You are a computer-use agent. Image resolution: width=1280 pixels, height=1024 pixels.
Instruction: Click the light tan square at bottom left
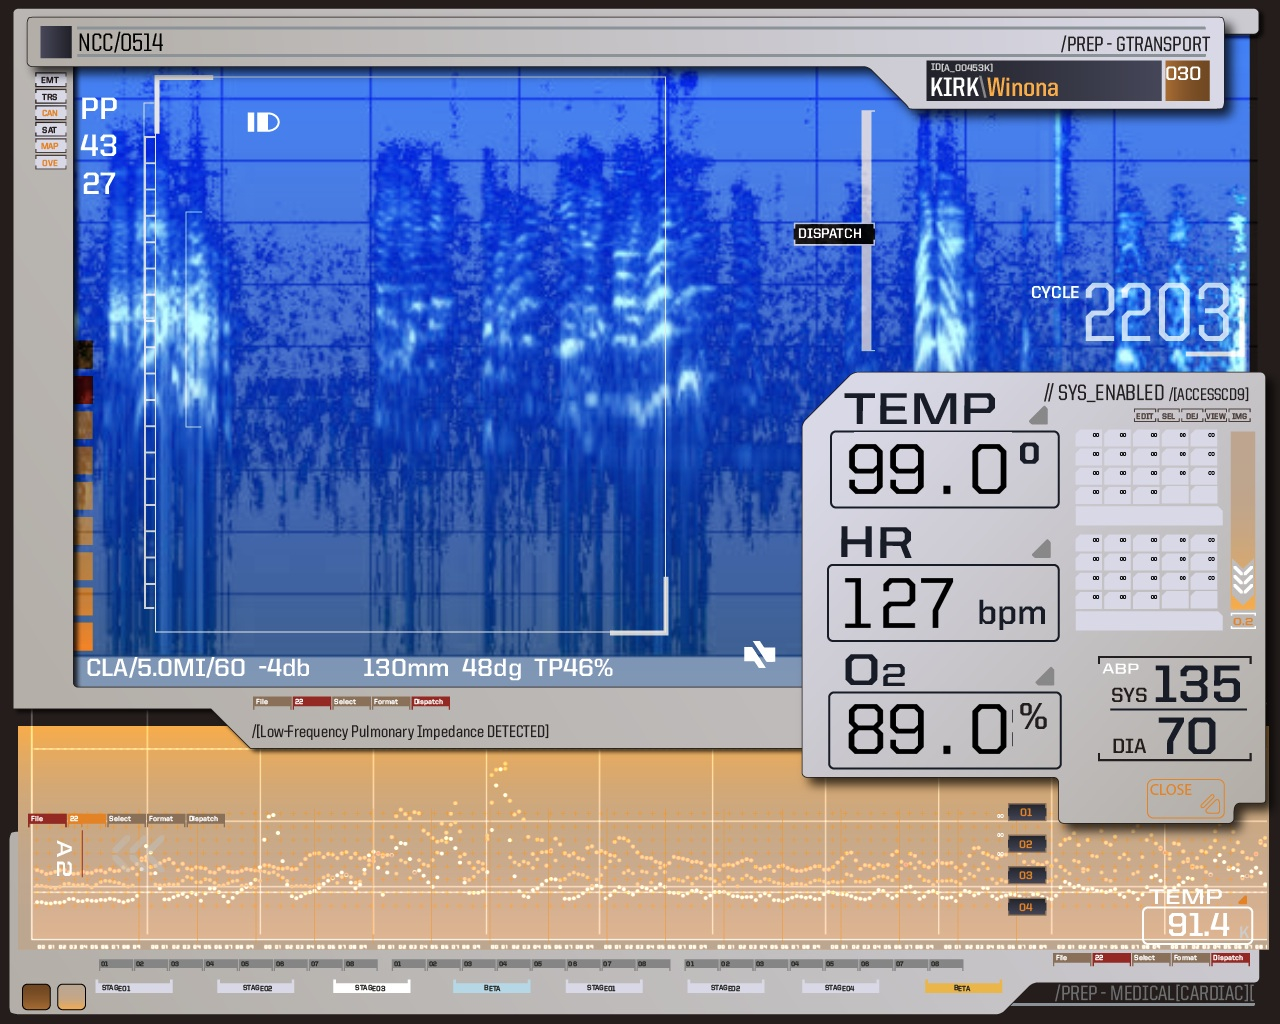[72, 996]
